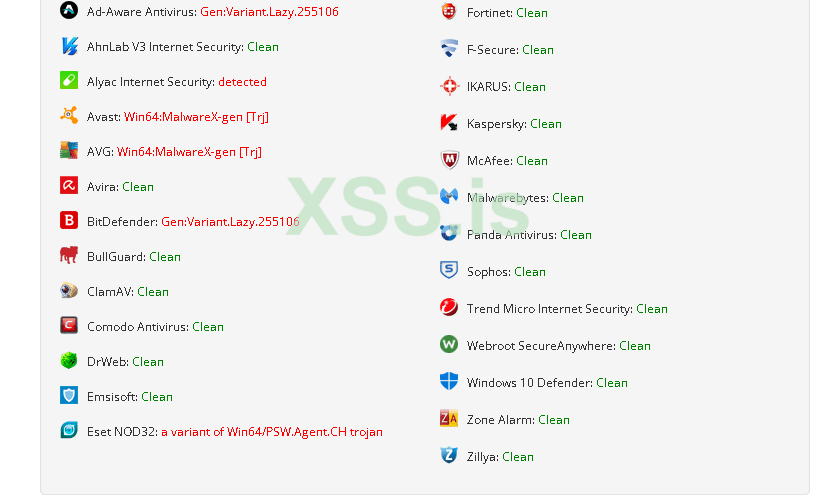
Task: Click the Sophos blue shield icon
Action: click(449, 271)
